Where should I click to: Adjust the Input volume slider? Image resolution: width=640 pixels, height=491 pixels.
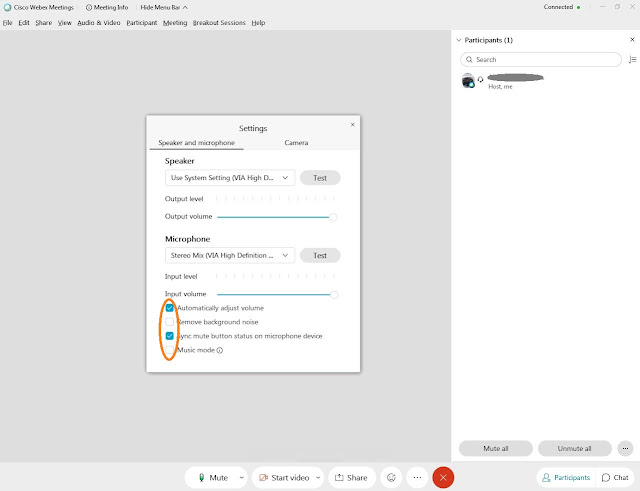[277, 294]
